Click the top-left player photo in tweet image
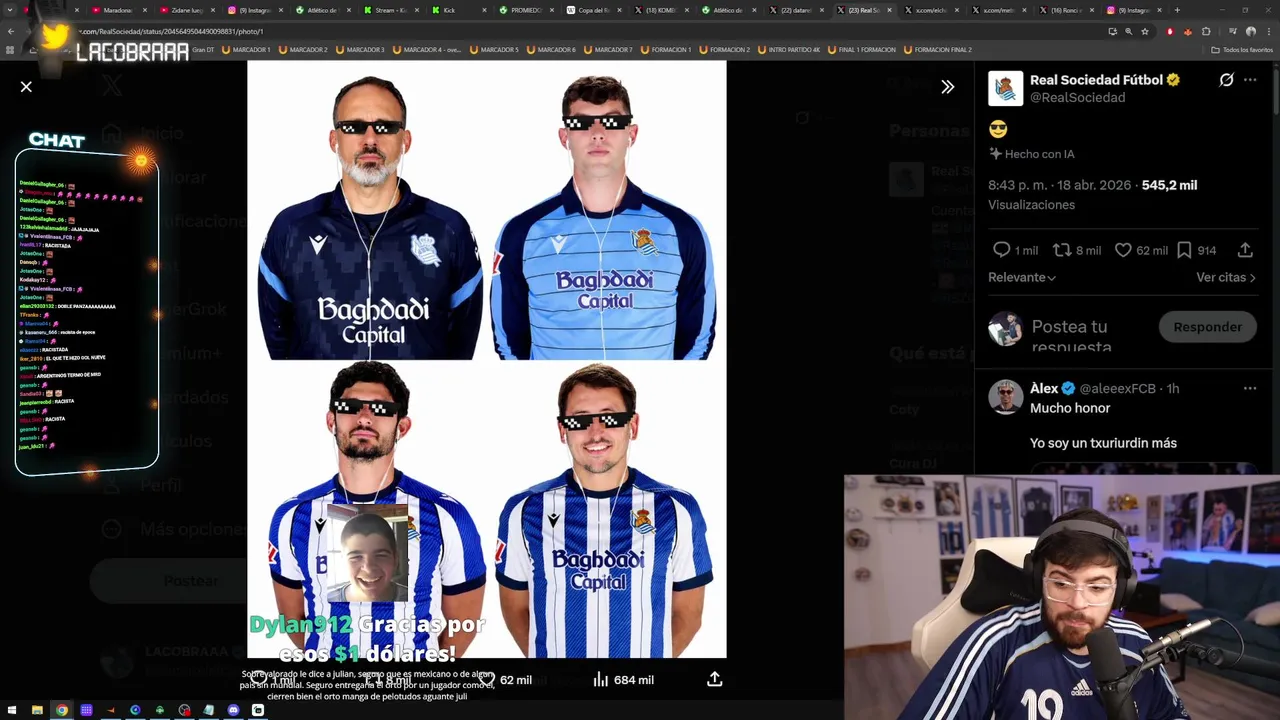 (x=370, y=212)
